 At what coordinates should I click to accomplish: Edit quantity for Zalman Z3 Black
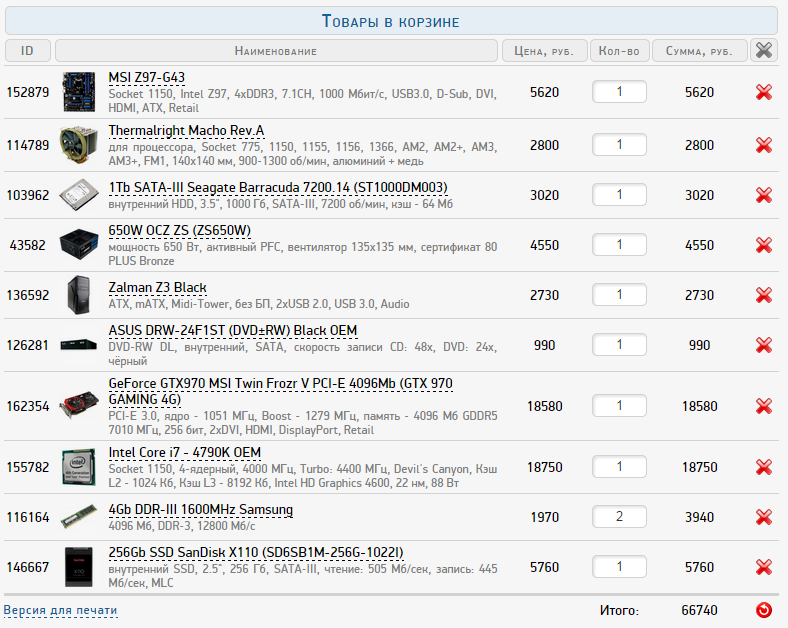pyautogui.click(x=619, y=294)
